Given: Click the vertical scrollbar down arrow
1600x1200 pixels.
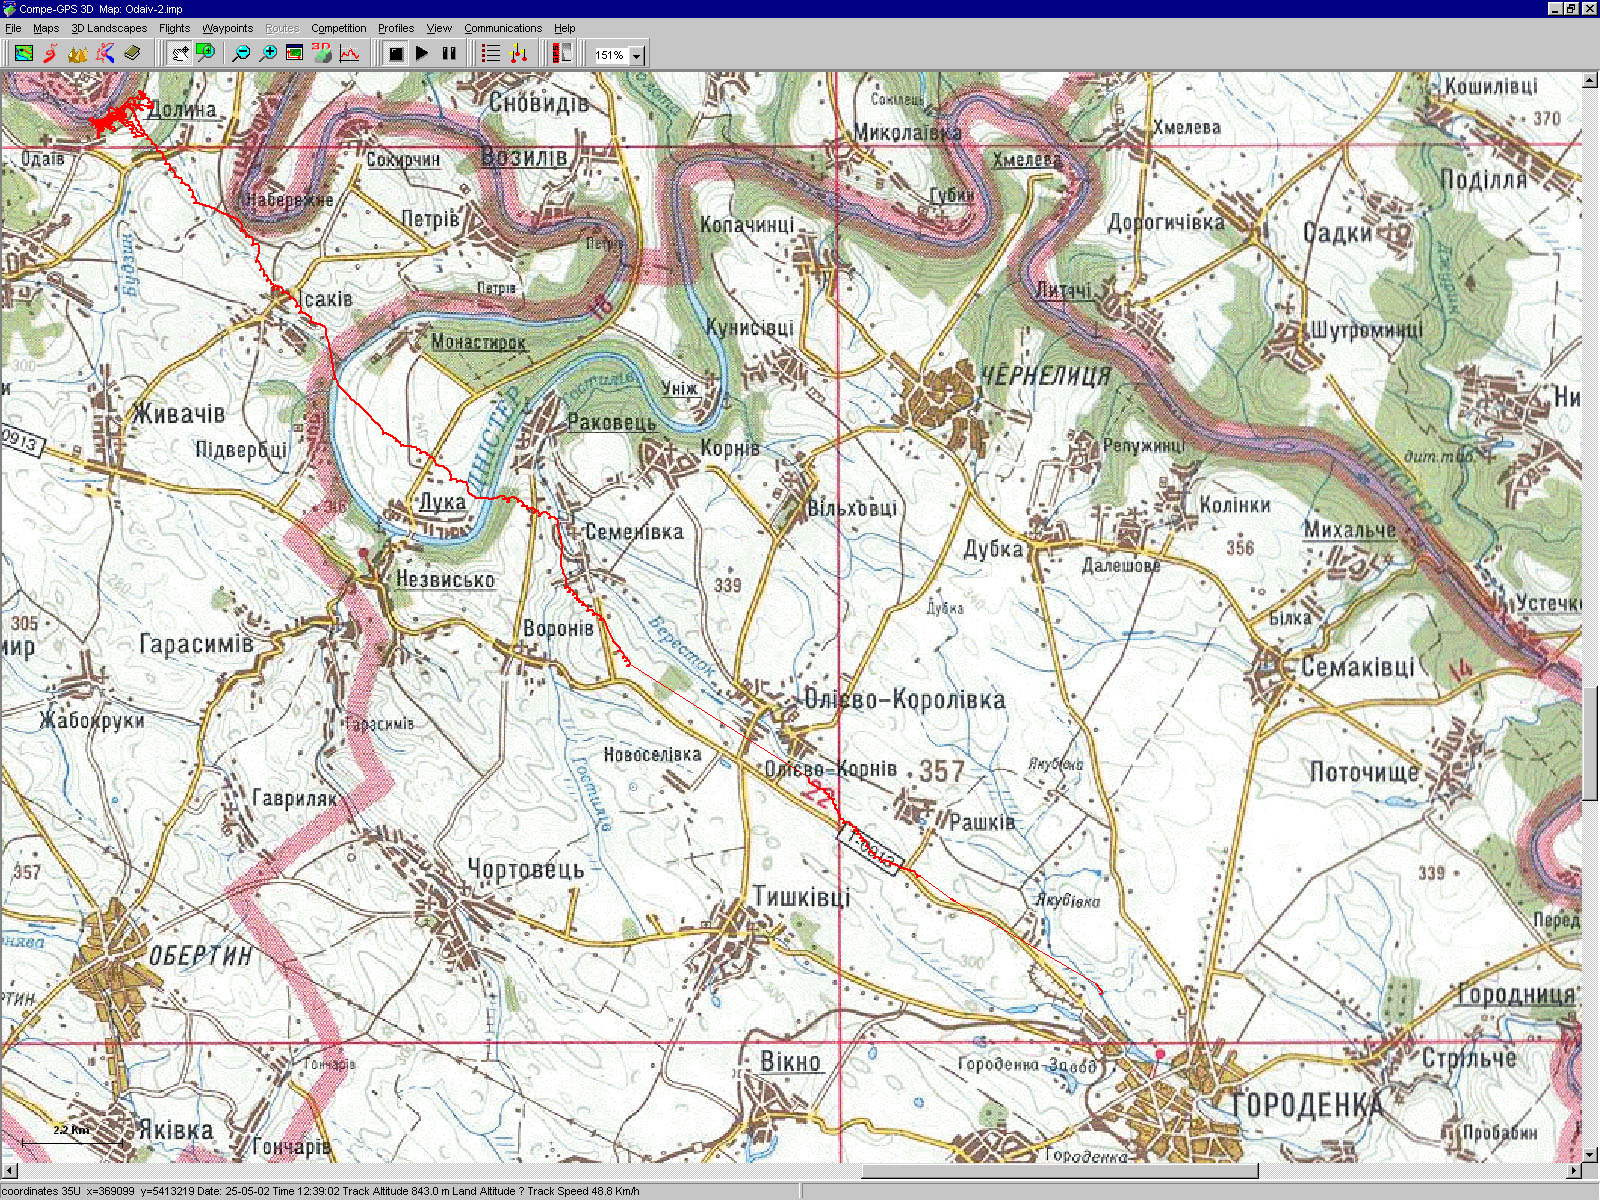Looking at the screenshot, I should (1590, 1154).
